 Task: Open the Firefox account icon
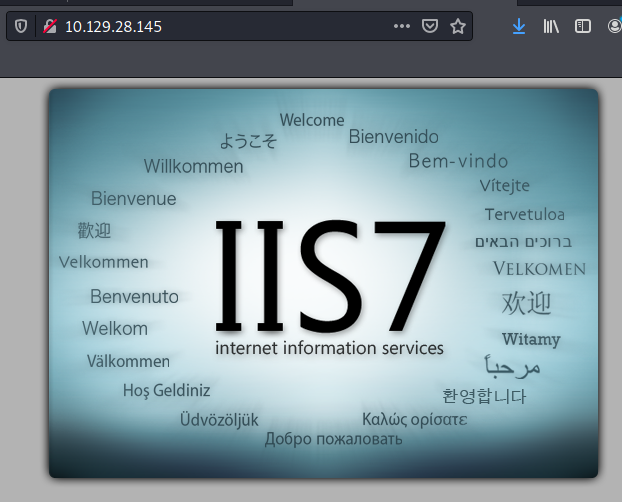click(614, 27)
